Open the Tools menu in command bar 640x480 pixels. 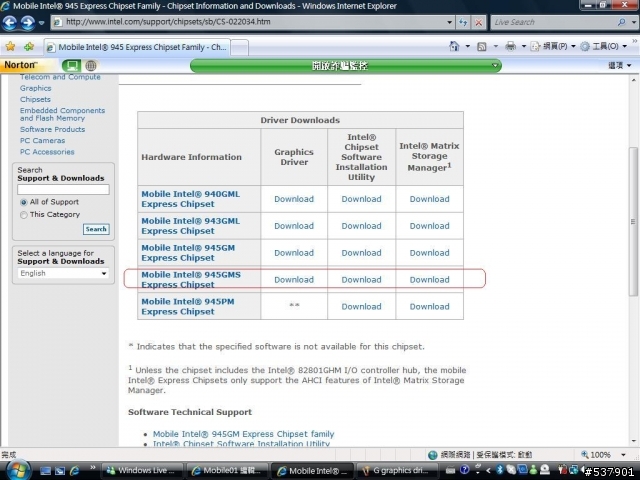coord(603,46)
